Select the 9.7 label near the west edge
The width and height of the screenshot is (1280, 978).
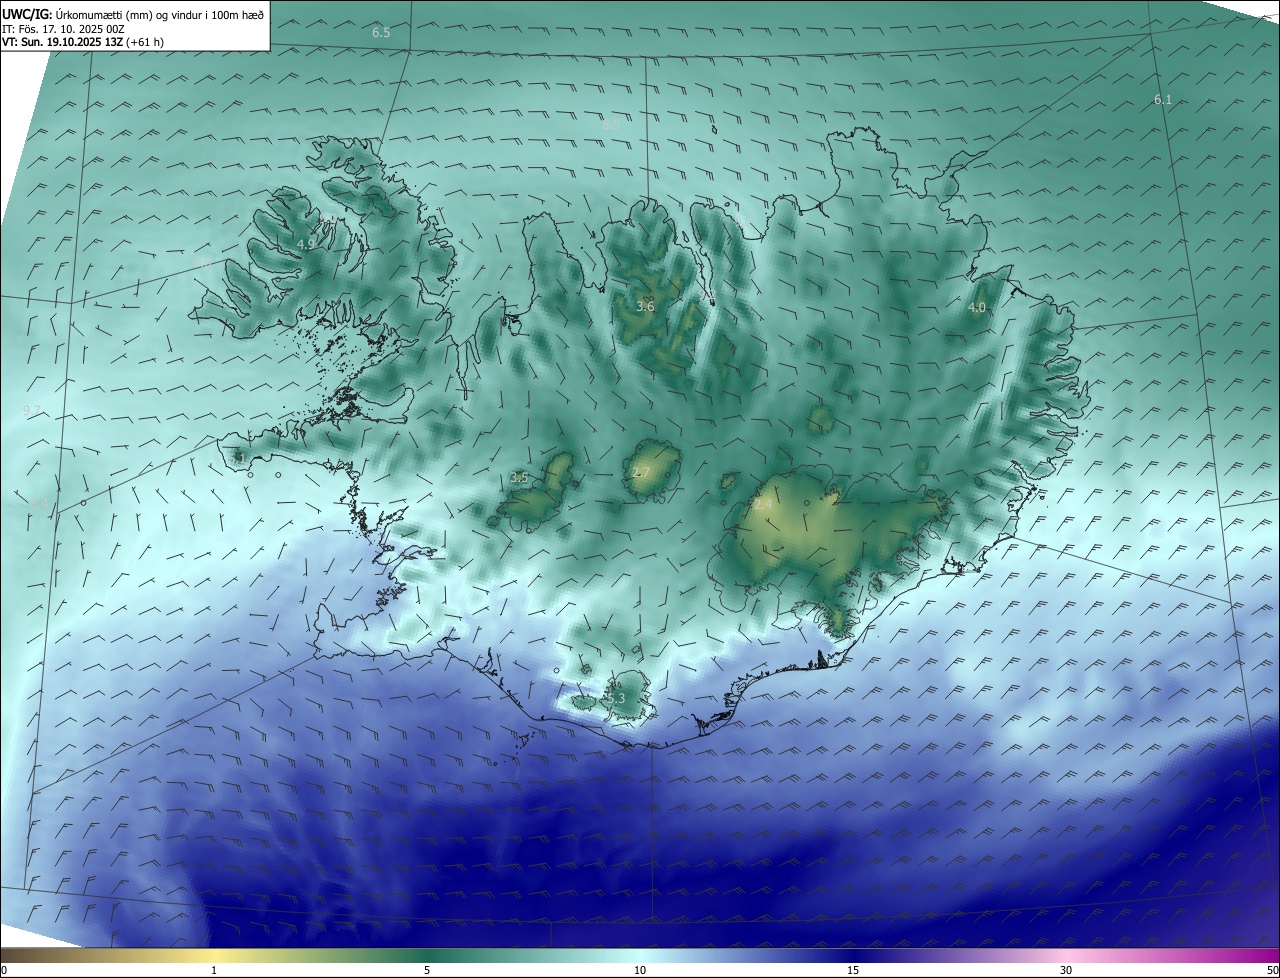pos(32,410)
